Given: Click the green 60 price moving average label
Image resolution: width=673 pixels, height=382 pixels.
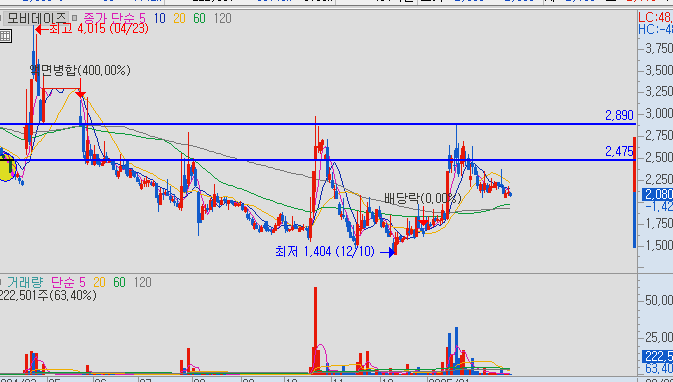Looking at the screenshot, I should coord(199,18).
